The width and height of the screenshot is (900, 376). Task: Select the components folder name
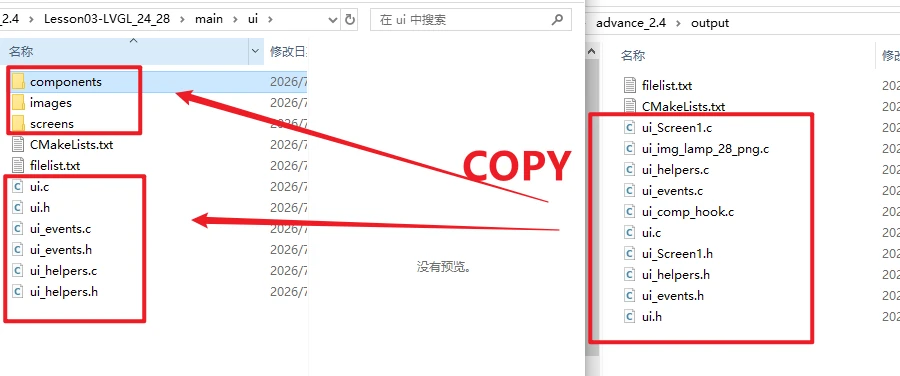(66, 82)
